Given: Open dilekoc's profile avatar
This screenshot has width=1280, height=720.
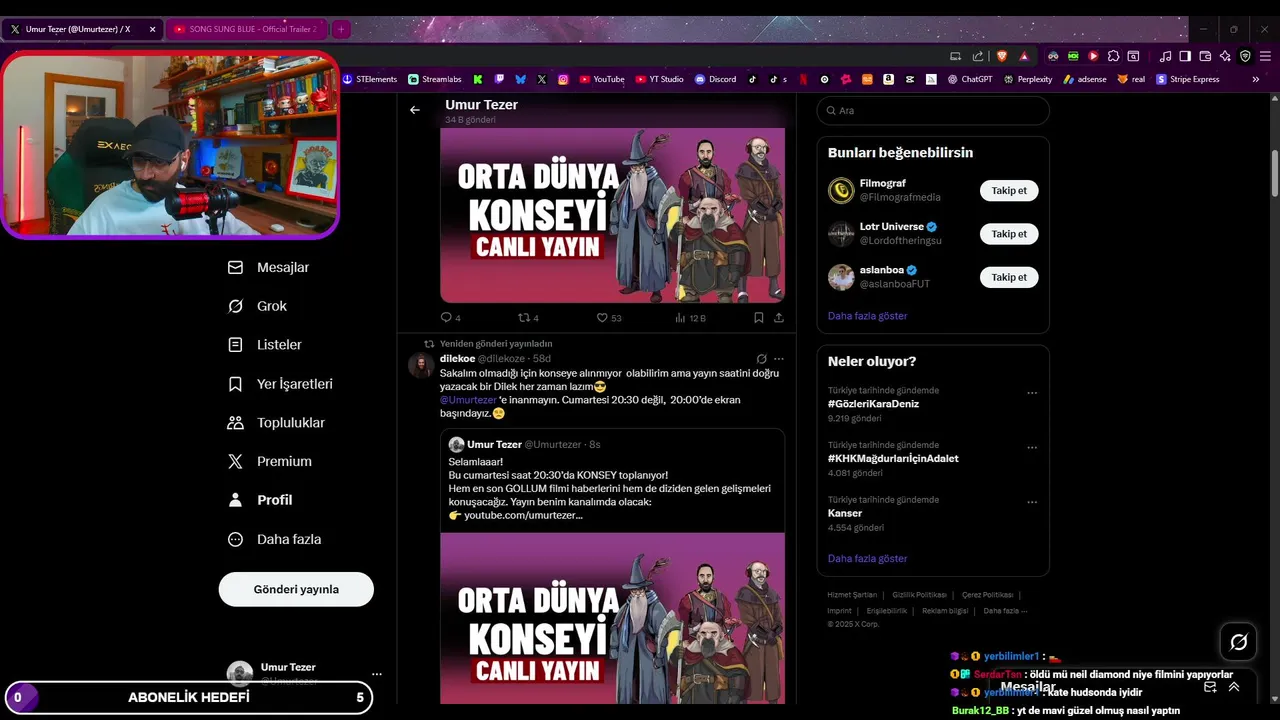Looking at the screenshot, I should [421, 365].
